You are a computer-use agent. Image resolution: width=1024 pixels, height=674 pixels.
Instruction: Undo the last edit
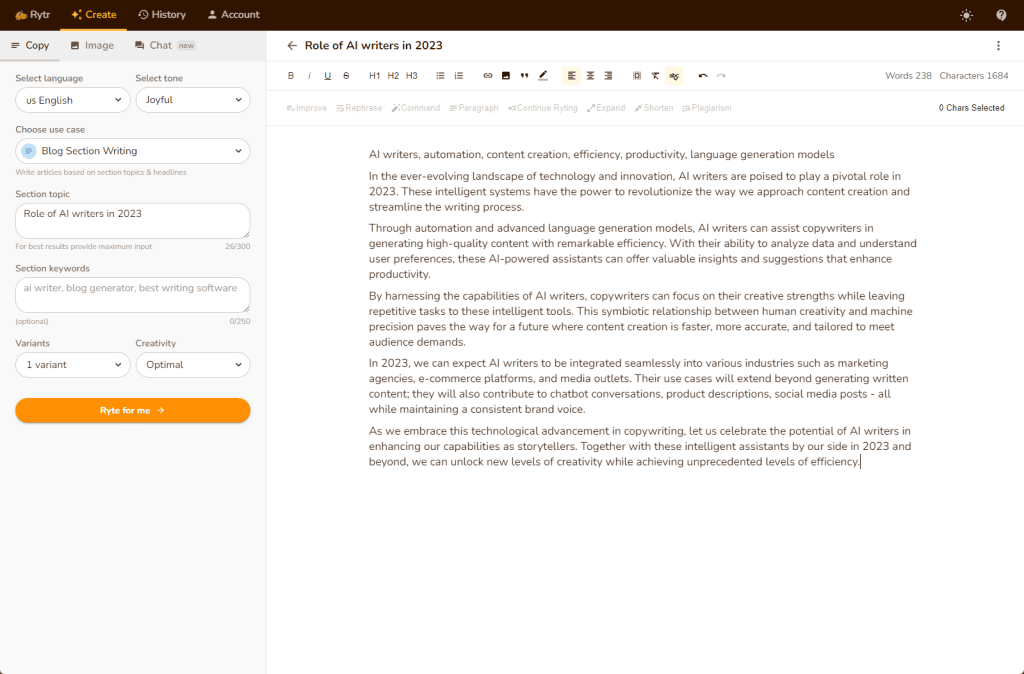tap(703, 76)
